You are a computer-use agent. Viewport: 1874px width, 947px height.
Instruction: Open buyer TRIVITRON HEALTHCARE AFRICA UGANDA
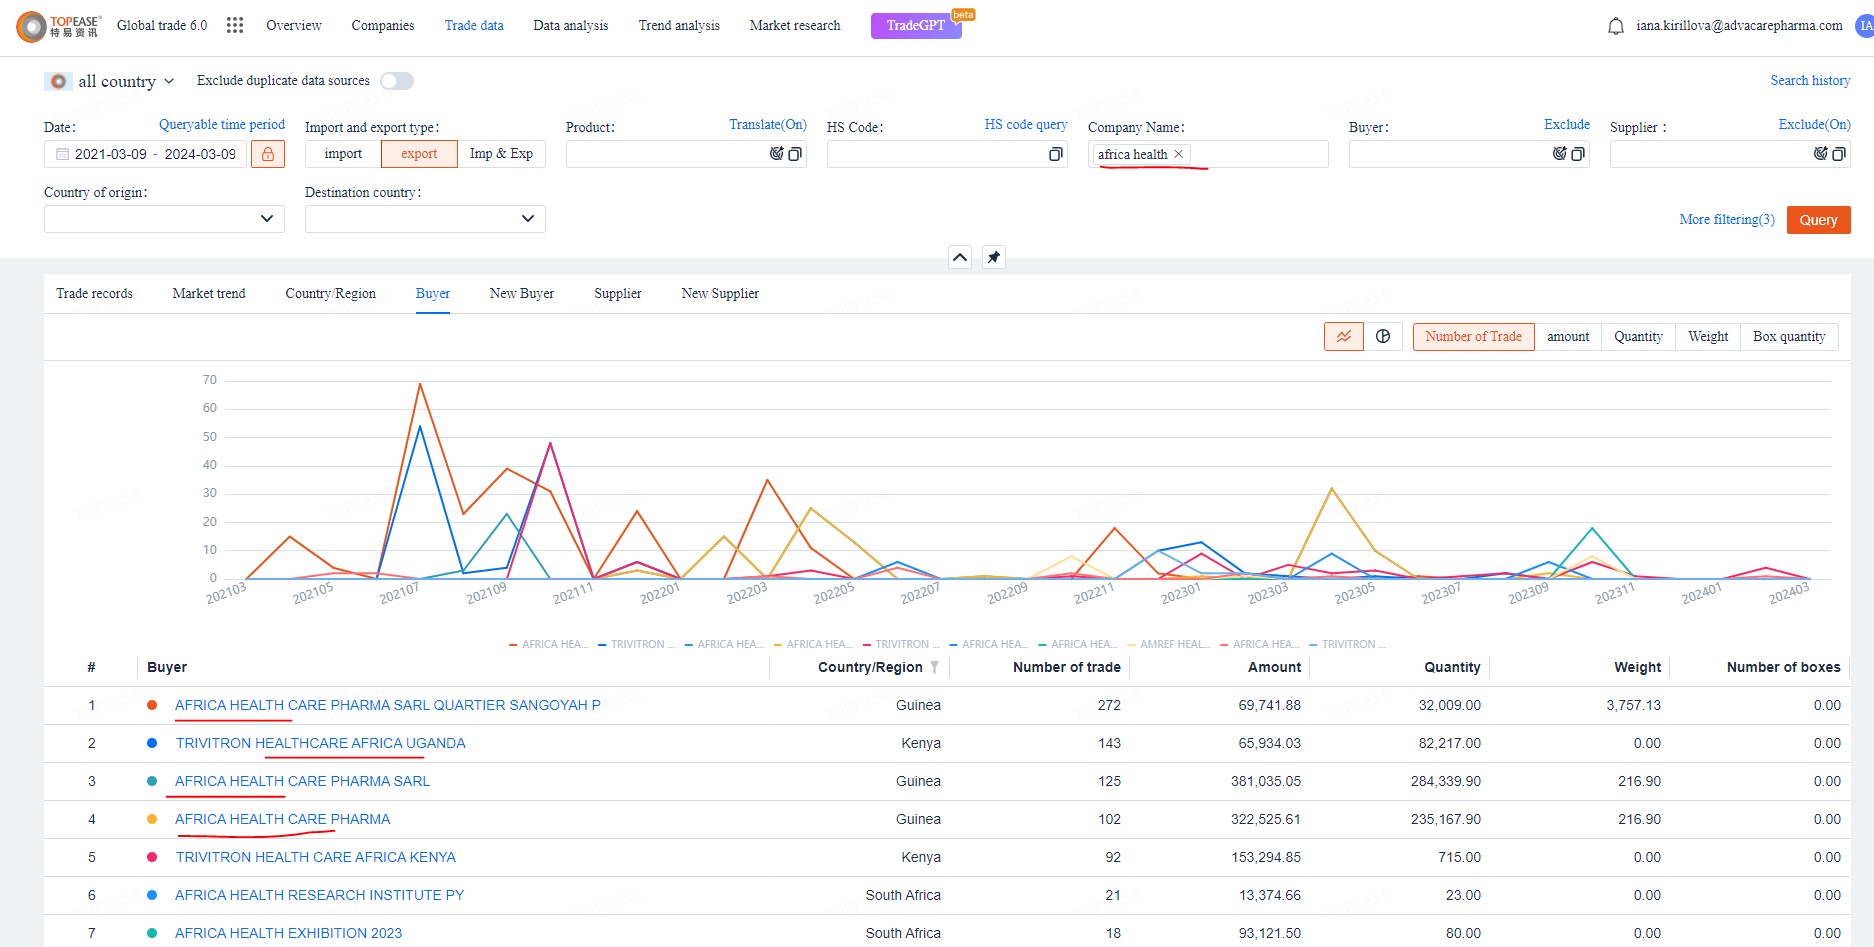point(320,743)
